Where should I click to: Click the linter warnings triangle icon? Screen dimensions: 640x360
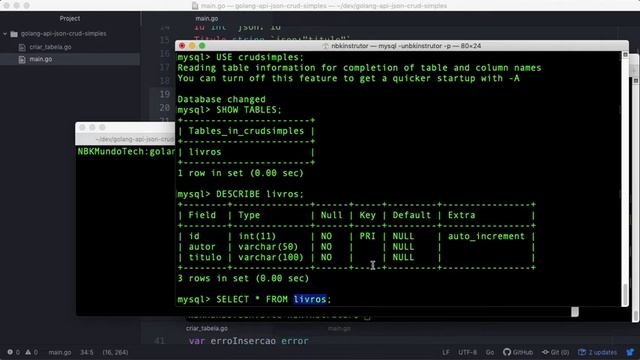[28, 352]
